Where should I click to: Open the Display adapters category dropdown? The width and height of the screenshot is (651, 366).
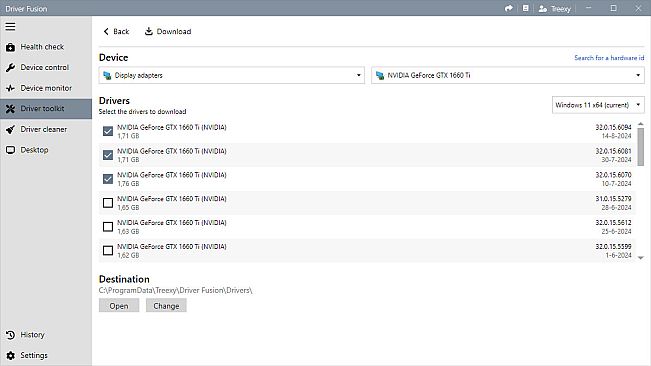232,76
